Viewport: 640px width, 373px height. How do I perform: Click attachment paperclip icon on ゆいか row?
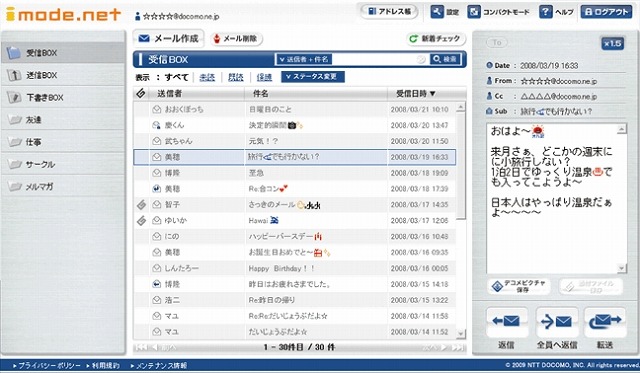point(141,221)
